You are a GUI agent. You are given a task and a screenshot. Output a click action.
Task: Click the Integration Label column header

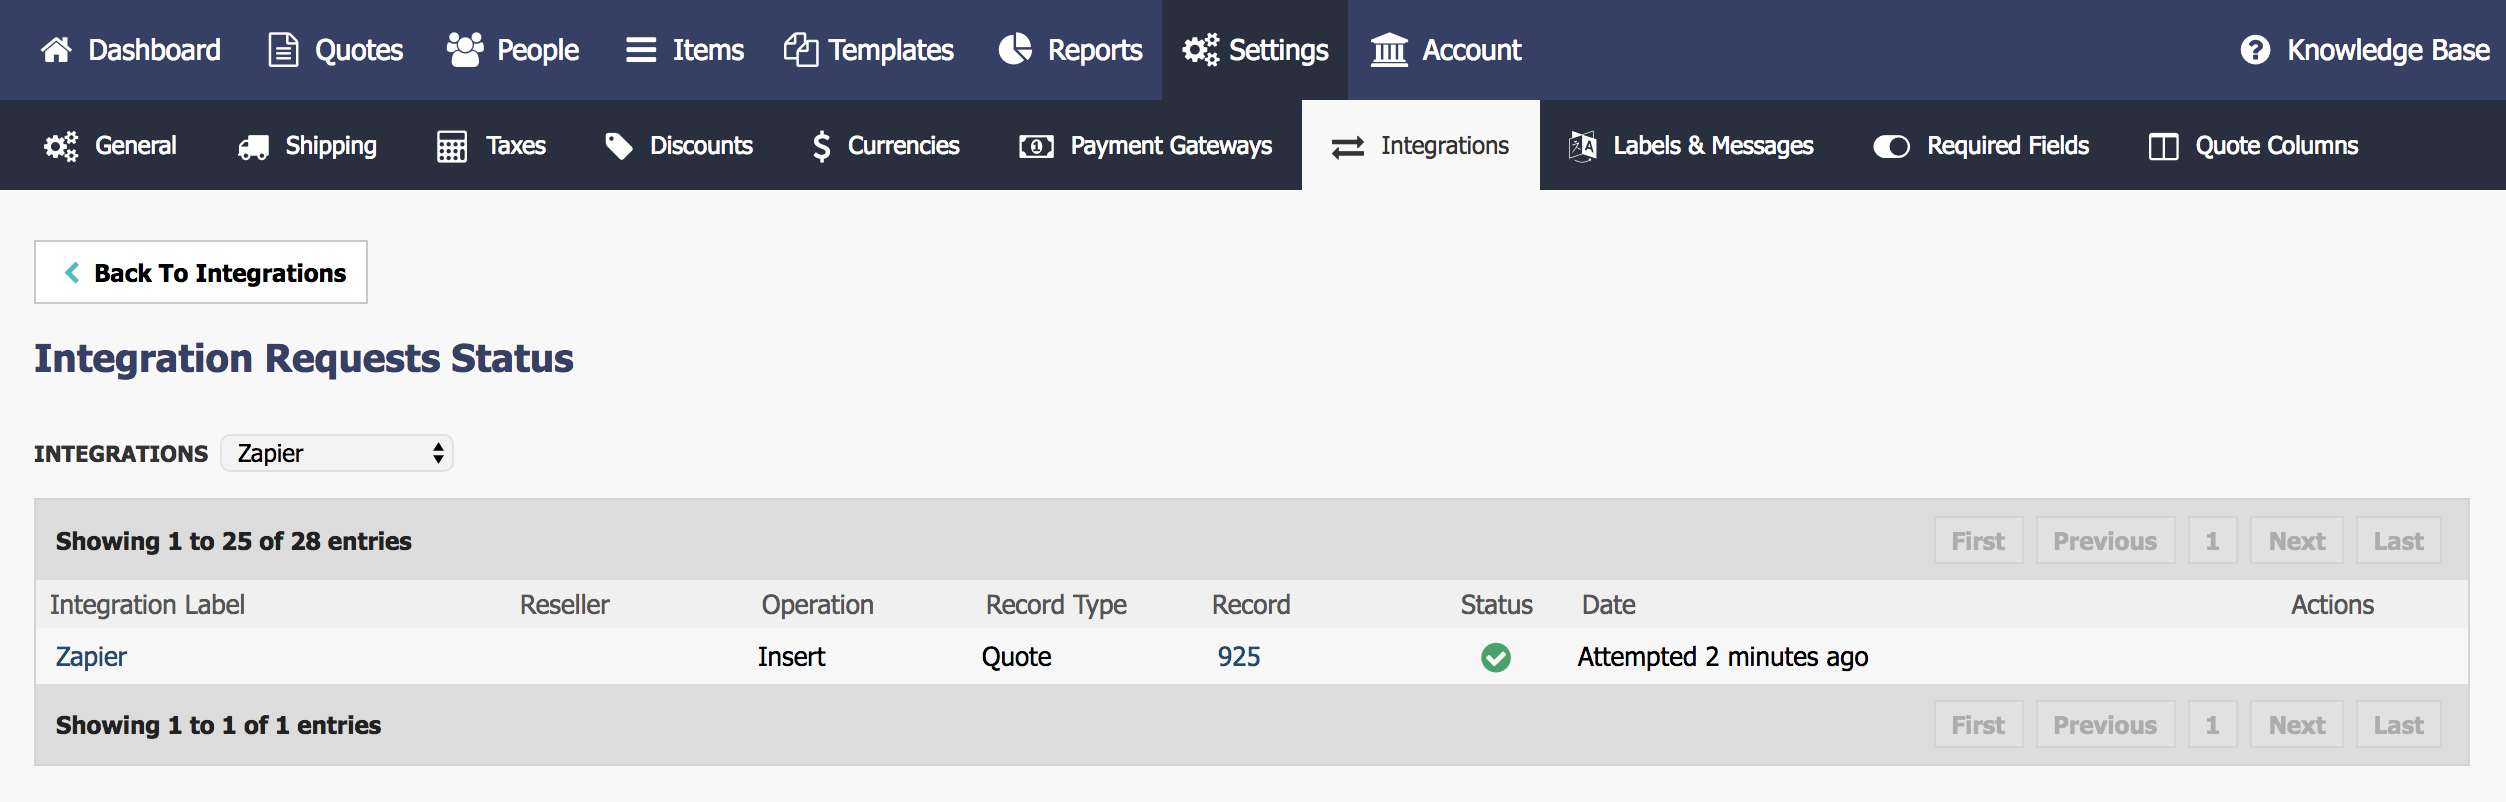click(x=147, y=605)
